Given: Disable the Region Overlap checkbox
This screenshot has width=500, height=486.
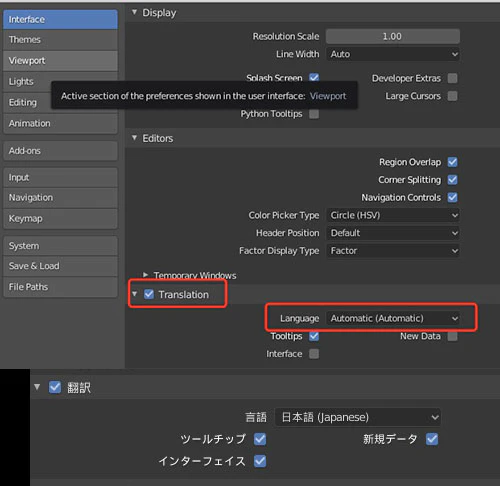Looking at the screenshot, I should point(452,162).
